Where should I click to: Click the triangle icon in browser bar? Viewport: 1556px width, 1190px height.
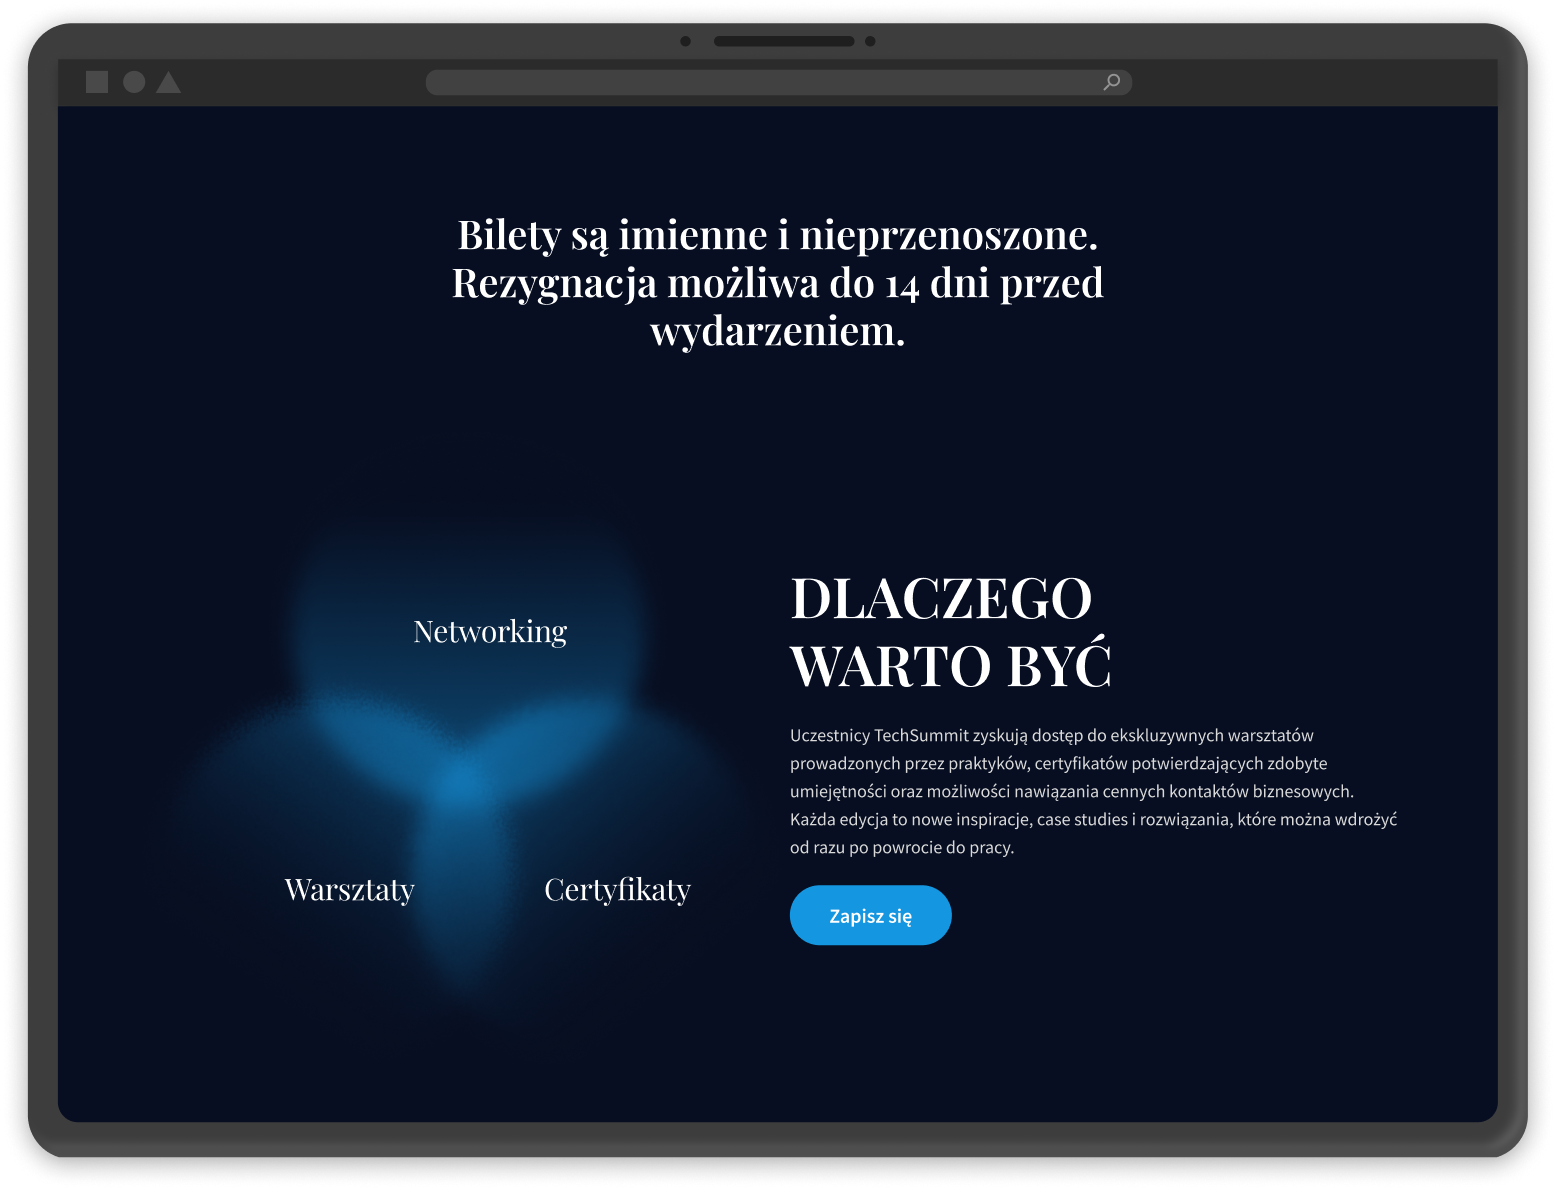coord(169,82)
